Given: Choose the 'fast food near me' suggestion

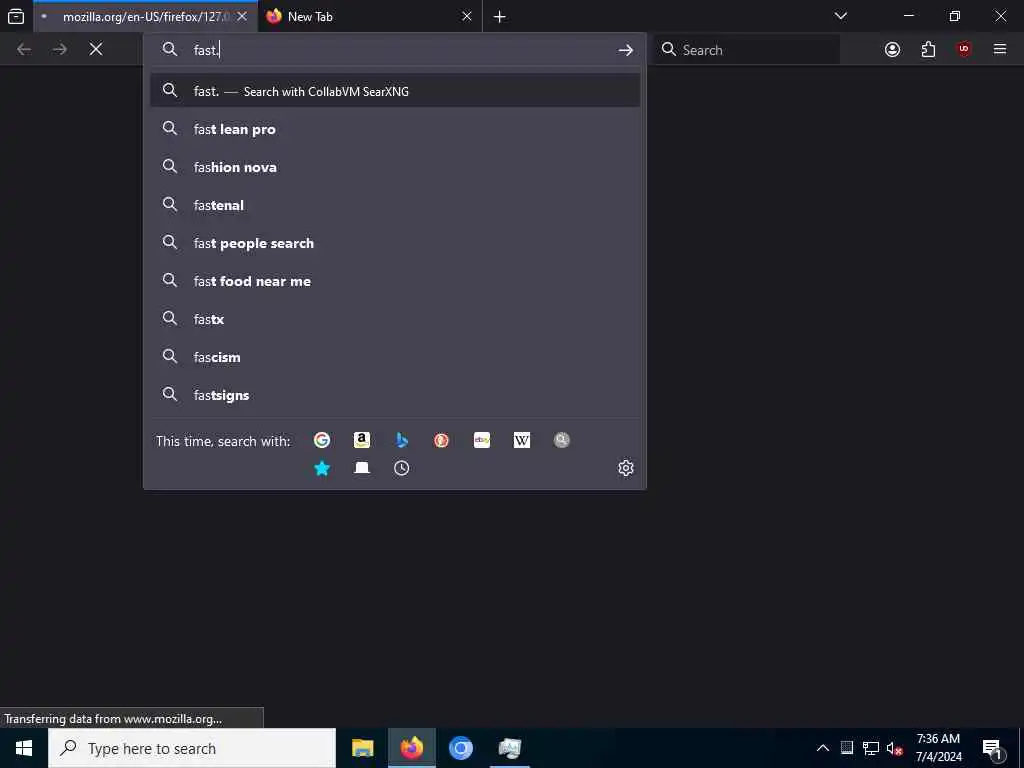Looking at the screenshot, I should point(395,281).
